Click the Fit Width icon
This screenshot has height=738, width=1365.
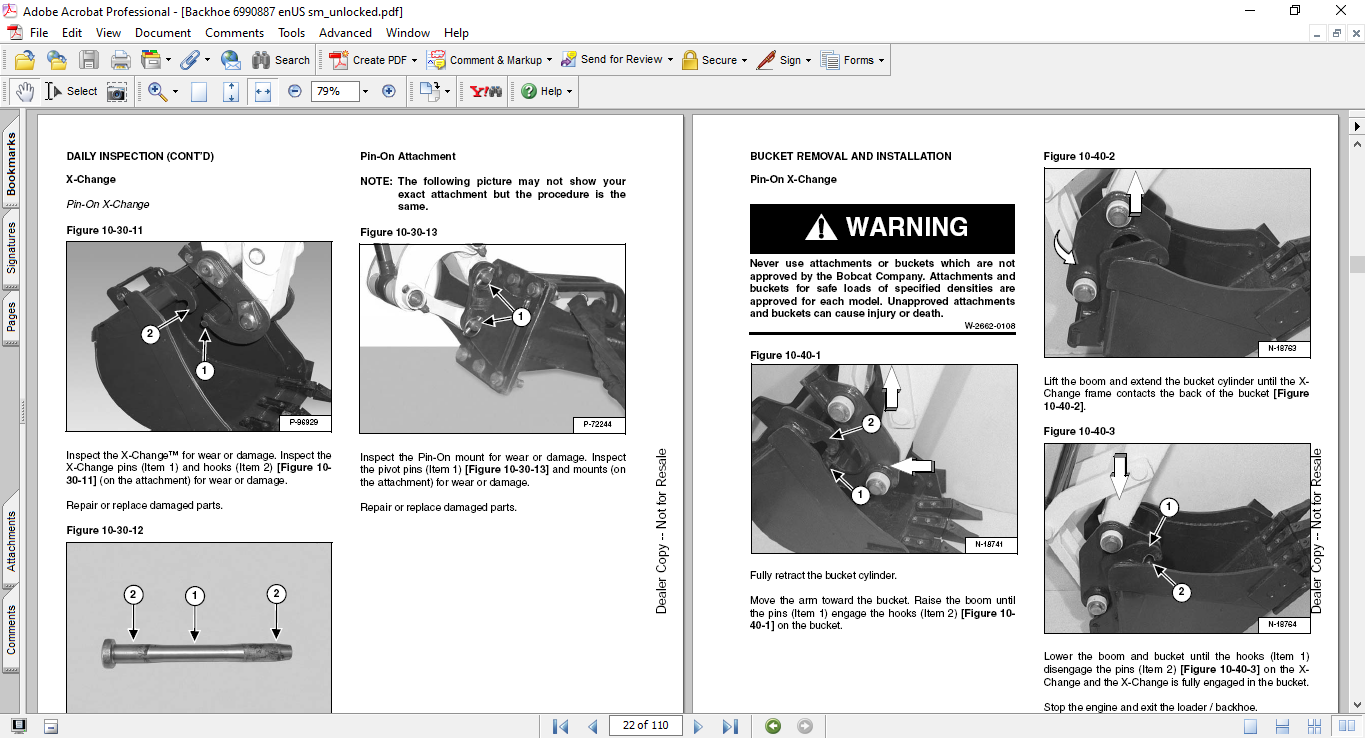pyautogui.click(x=263, y=91)
